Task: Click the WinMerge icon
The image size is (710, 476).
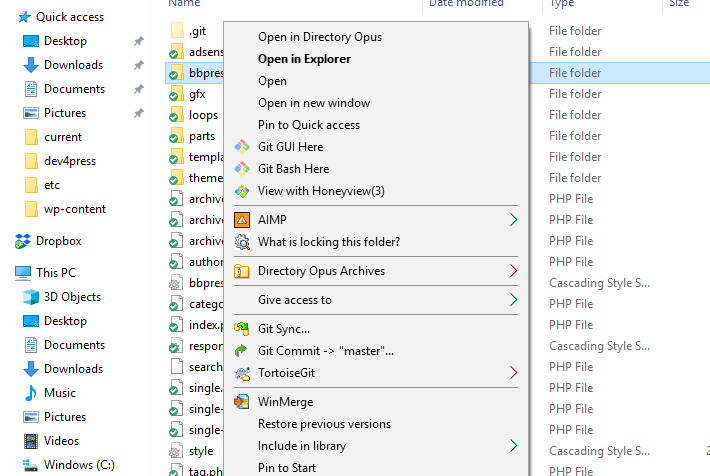Action: [x=241, y=402]
